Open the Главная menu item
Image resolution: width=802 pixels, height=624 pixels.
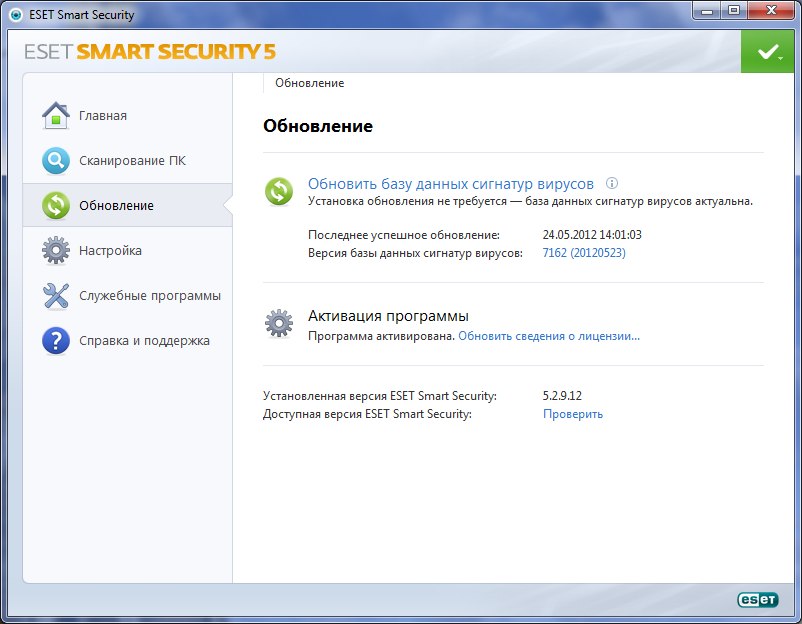pos(103,116)
